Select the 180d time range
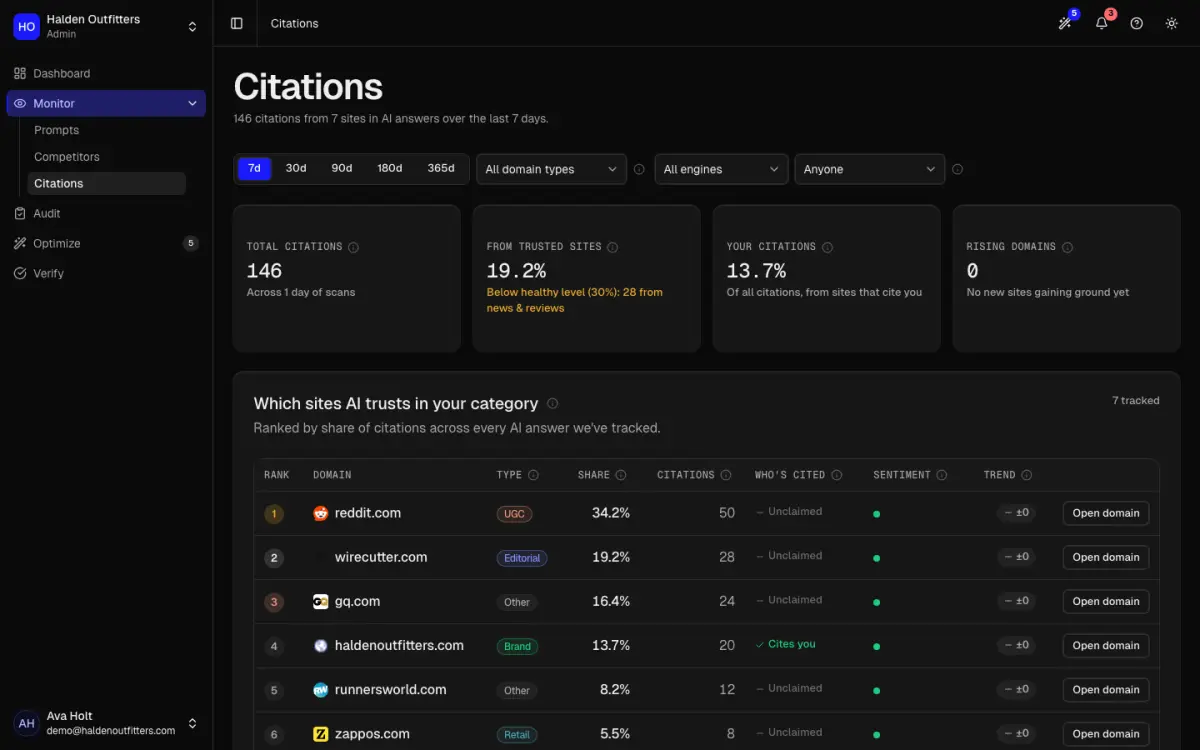The width and height of the screenshot is (1200, 750). coord(390,169)
